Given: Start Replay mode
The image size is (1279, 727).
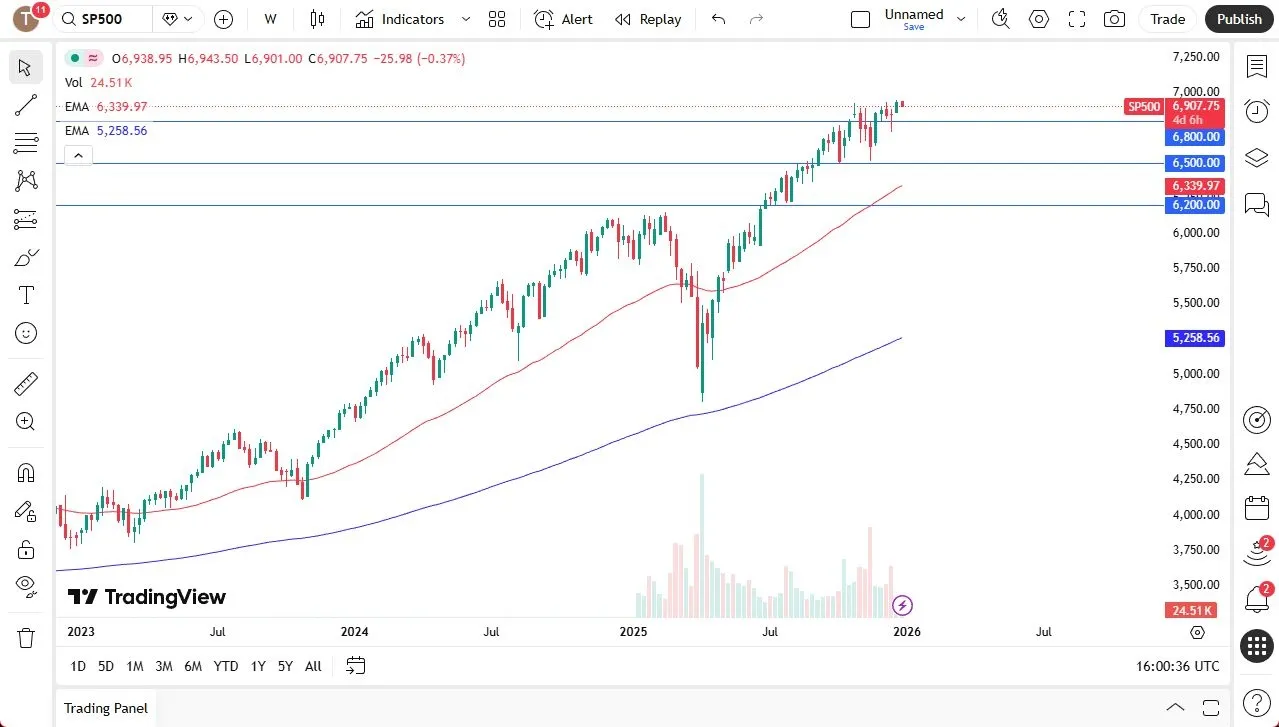Looking at the screenshot, I should (647, 19).
